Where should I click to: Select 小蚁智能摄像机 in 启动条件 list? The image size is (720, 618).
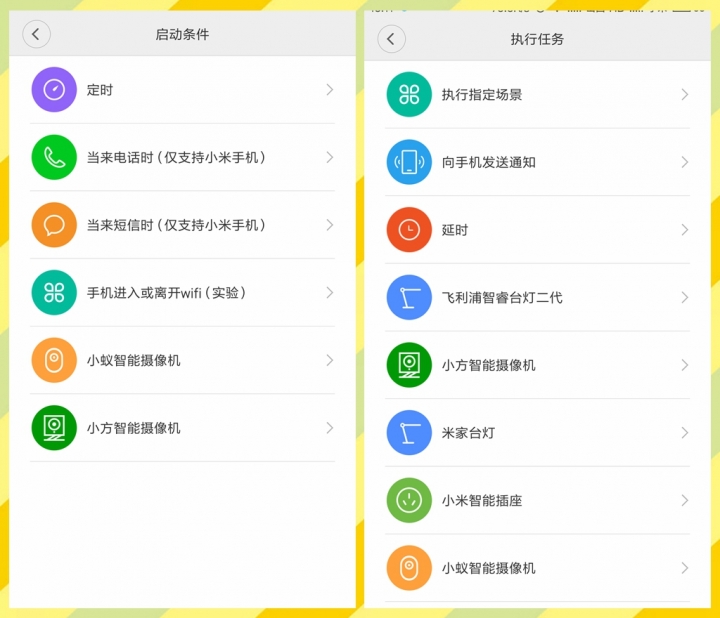[x=134, y=360]
